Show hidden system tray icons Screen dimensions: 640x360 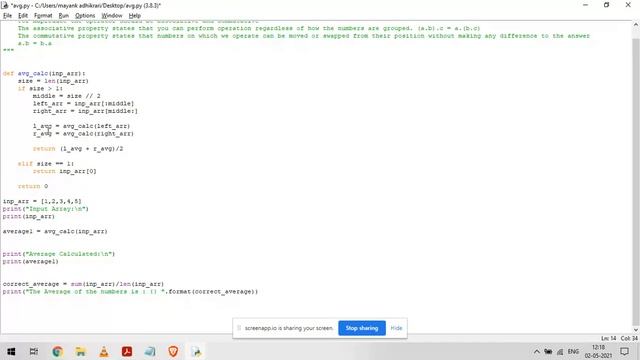tap(537, 351)
